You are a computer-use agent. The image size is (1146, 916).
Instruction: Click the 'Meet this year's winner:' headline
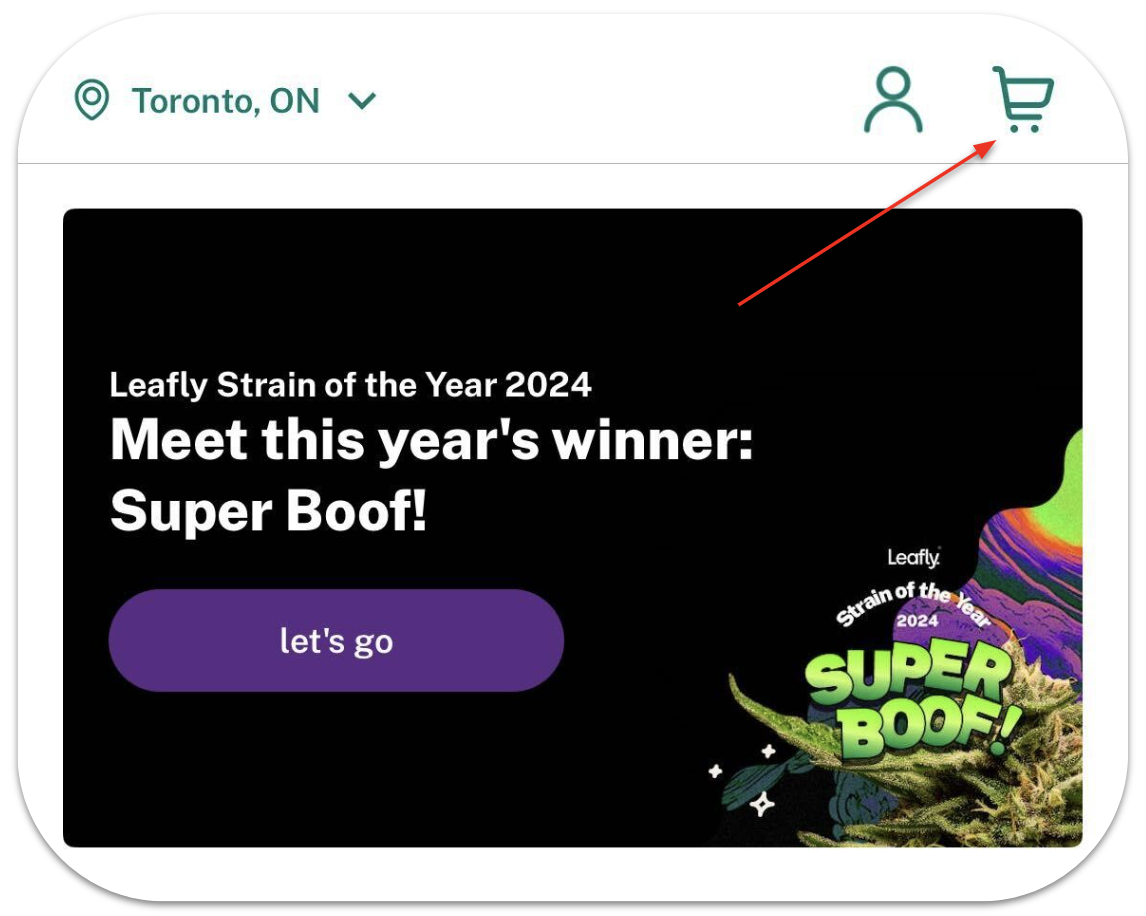coord(431,440)
